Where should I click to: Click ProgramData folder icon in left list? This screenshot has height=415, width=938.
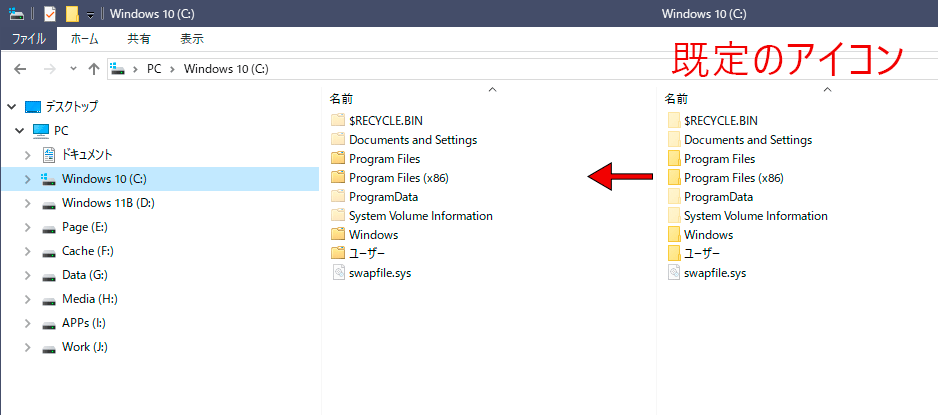(338, 197)
